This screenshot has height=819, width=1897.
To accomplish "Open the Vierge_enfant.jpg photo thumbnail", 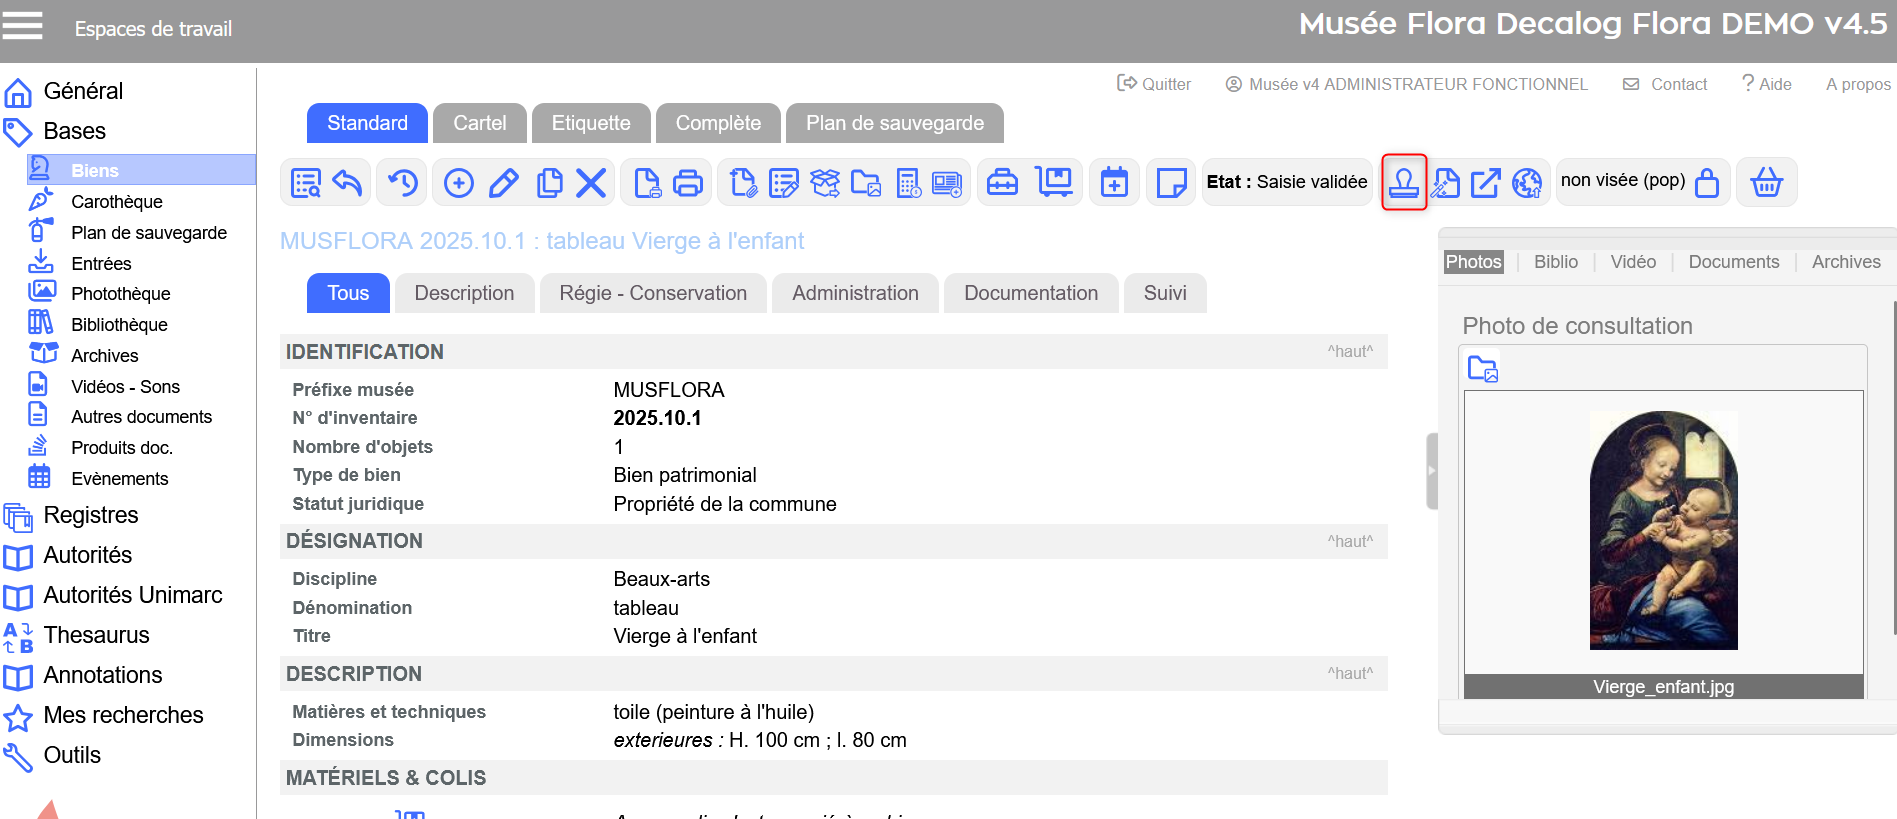I will [1663, 530].
